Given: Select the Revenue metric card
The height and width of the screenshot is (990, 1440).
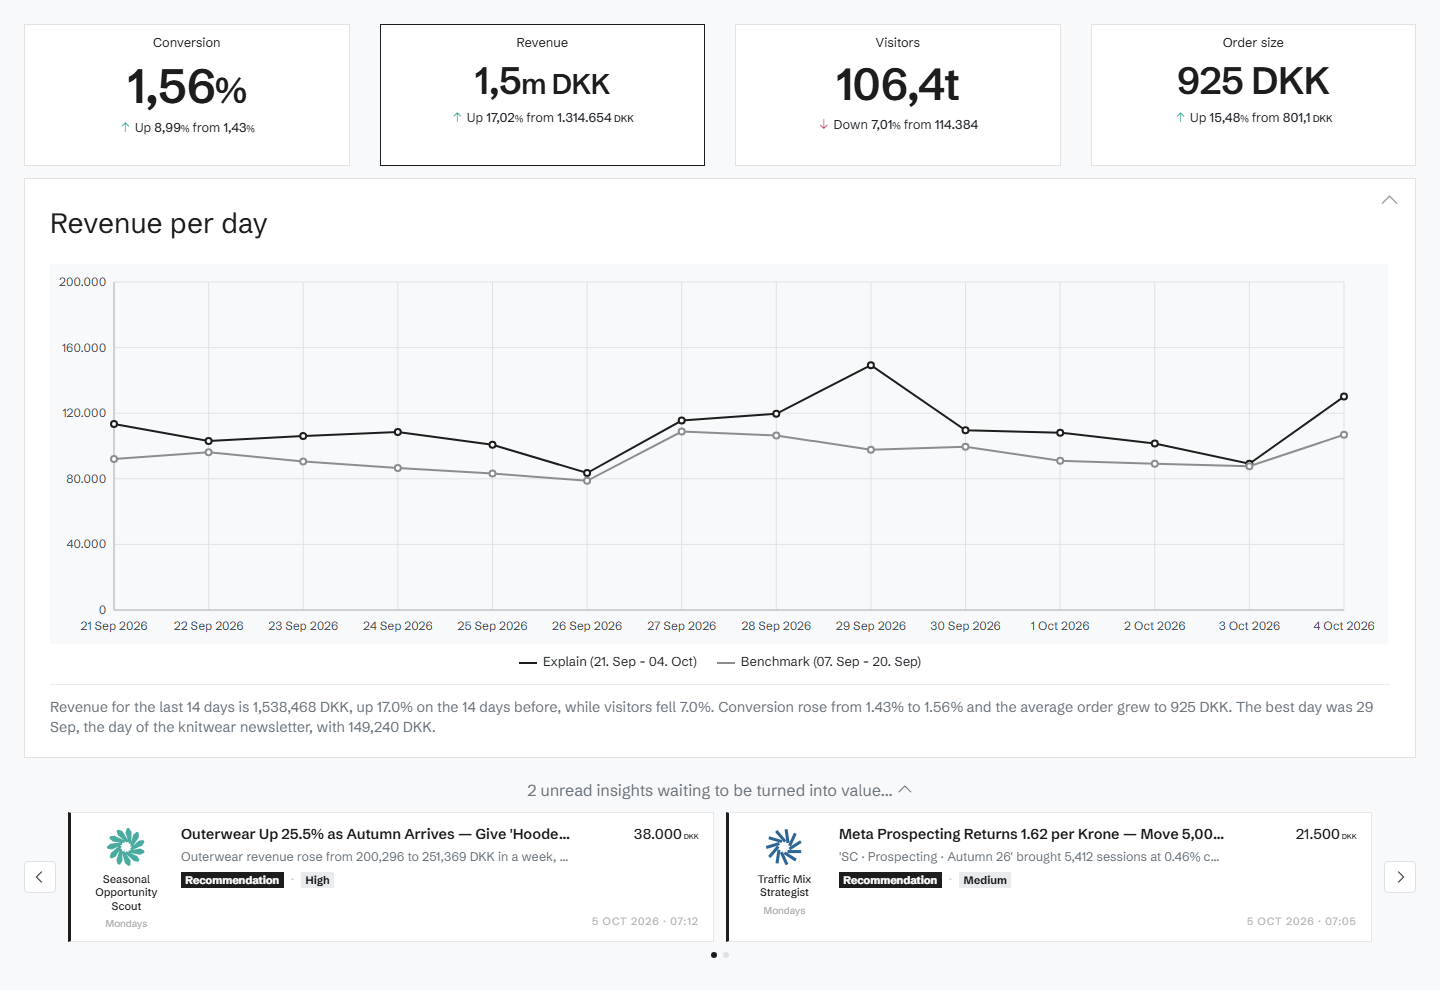Looking at the screenshot, I should coord(542,95).
